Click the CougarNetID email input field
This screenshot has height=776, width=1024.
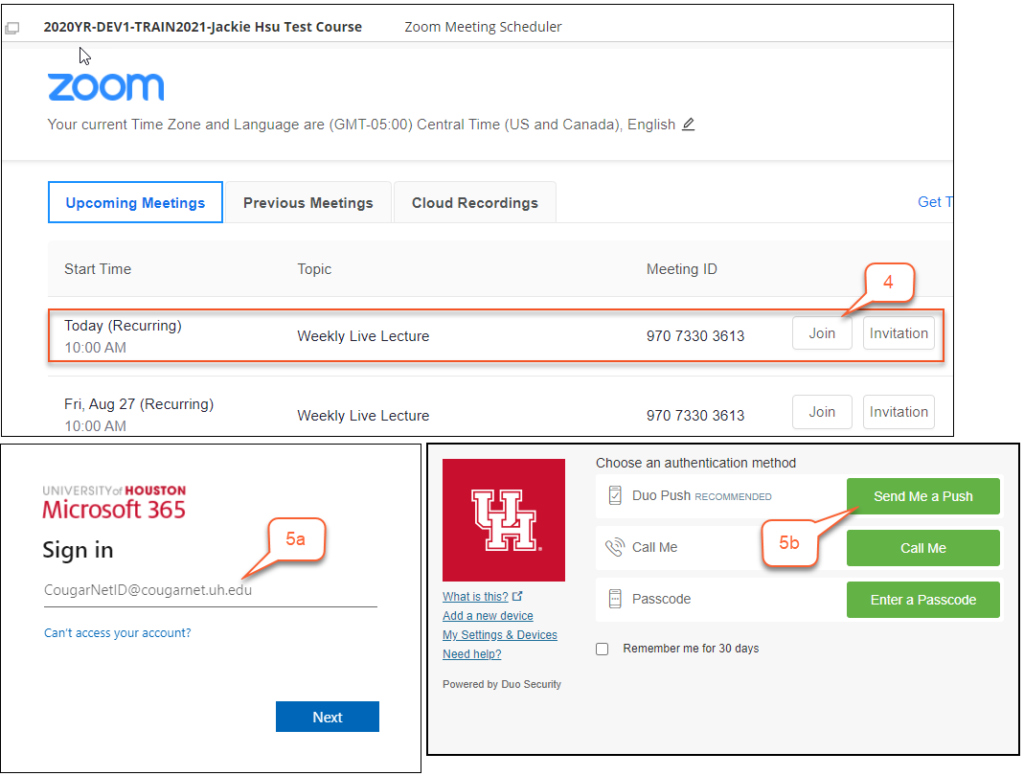(x=210, y=590)
